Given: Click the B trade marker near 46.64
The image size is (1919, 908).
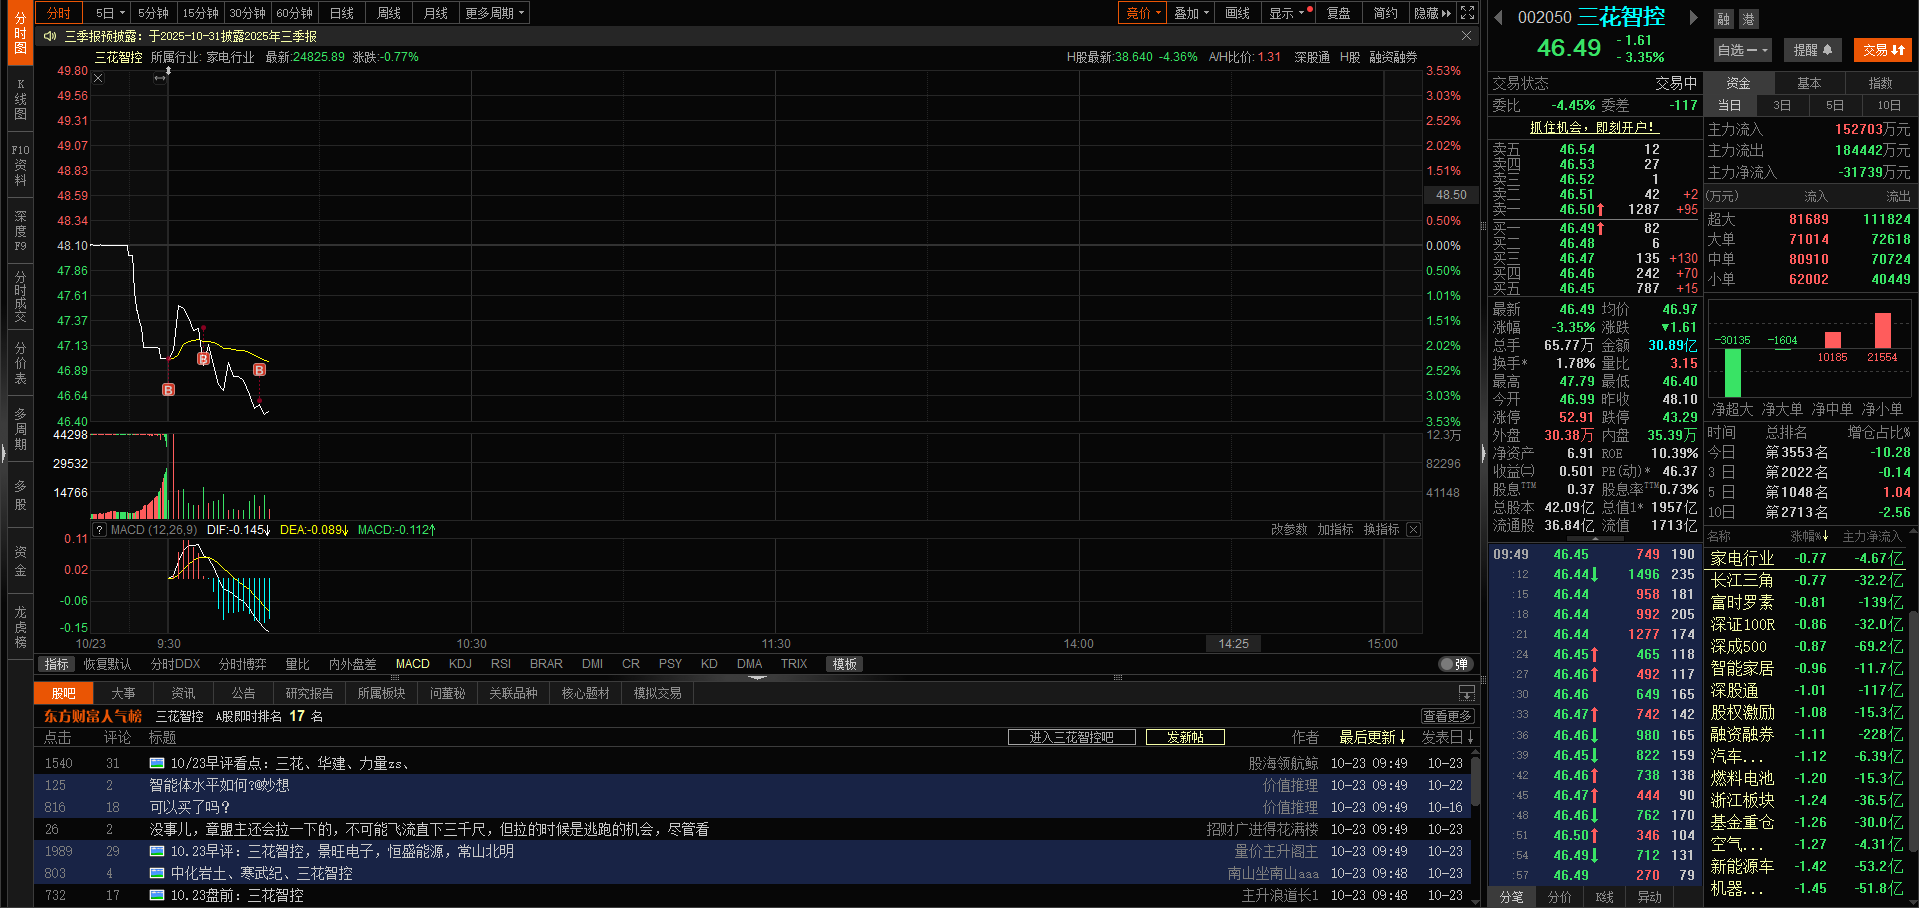Looking at the screenshot, I should tap(169, 390).
